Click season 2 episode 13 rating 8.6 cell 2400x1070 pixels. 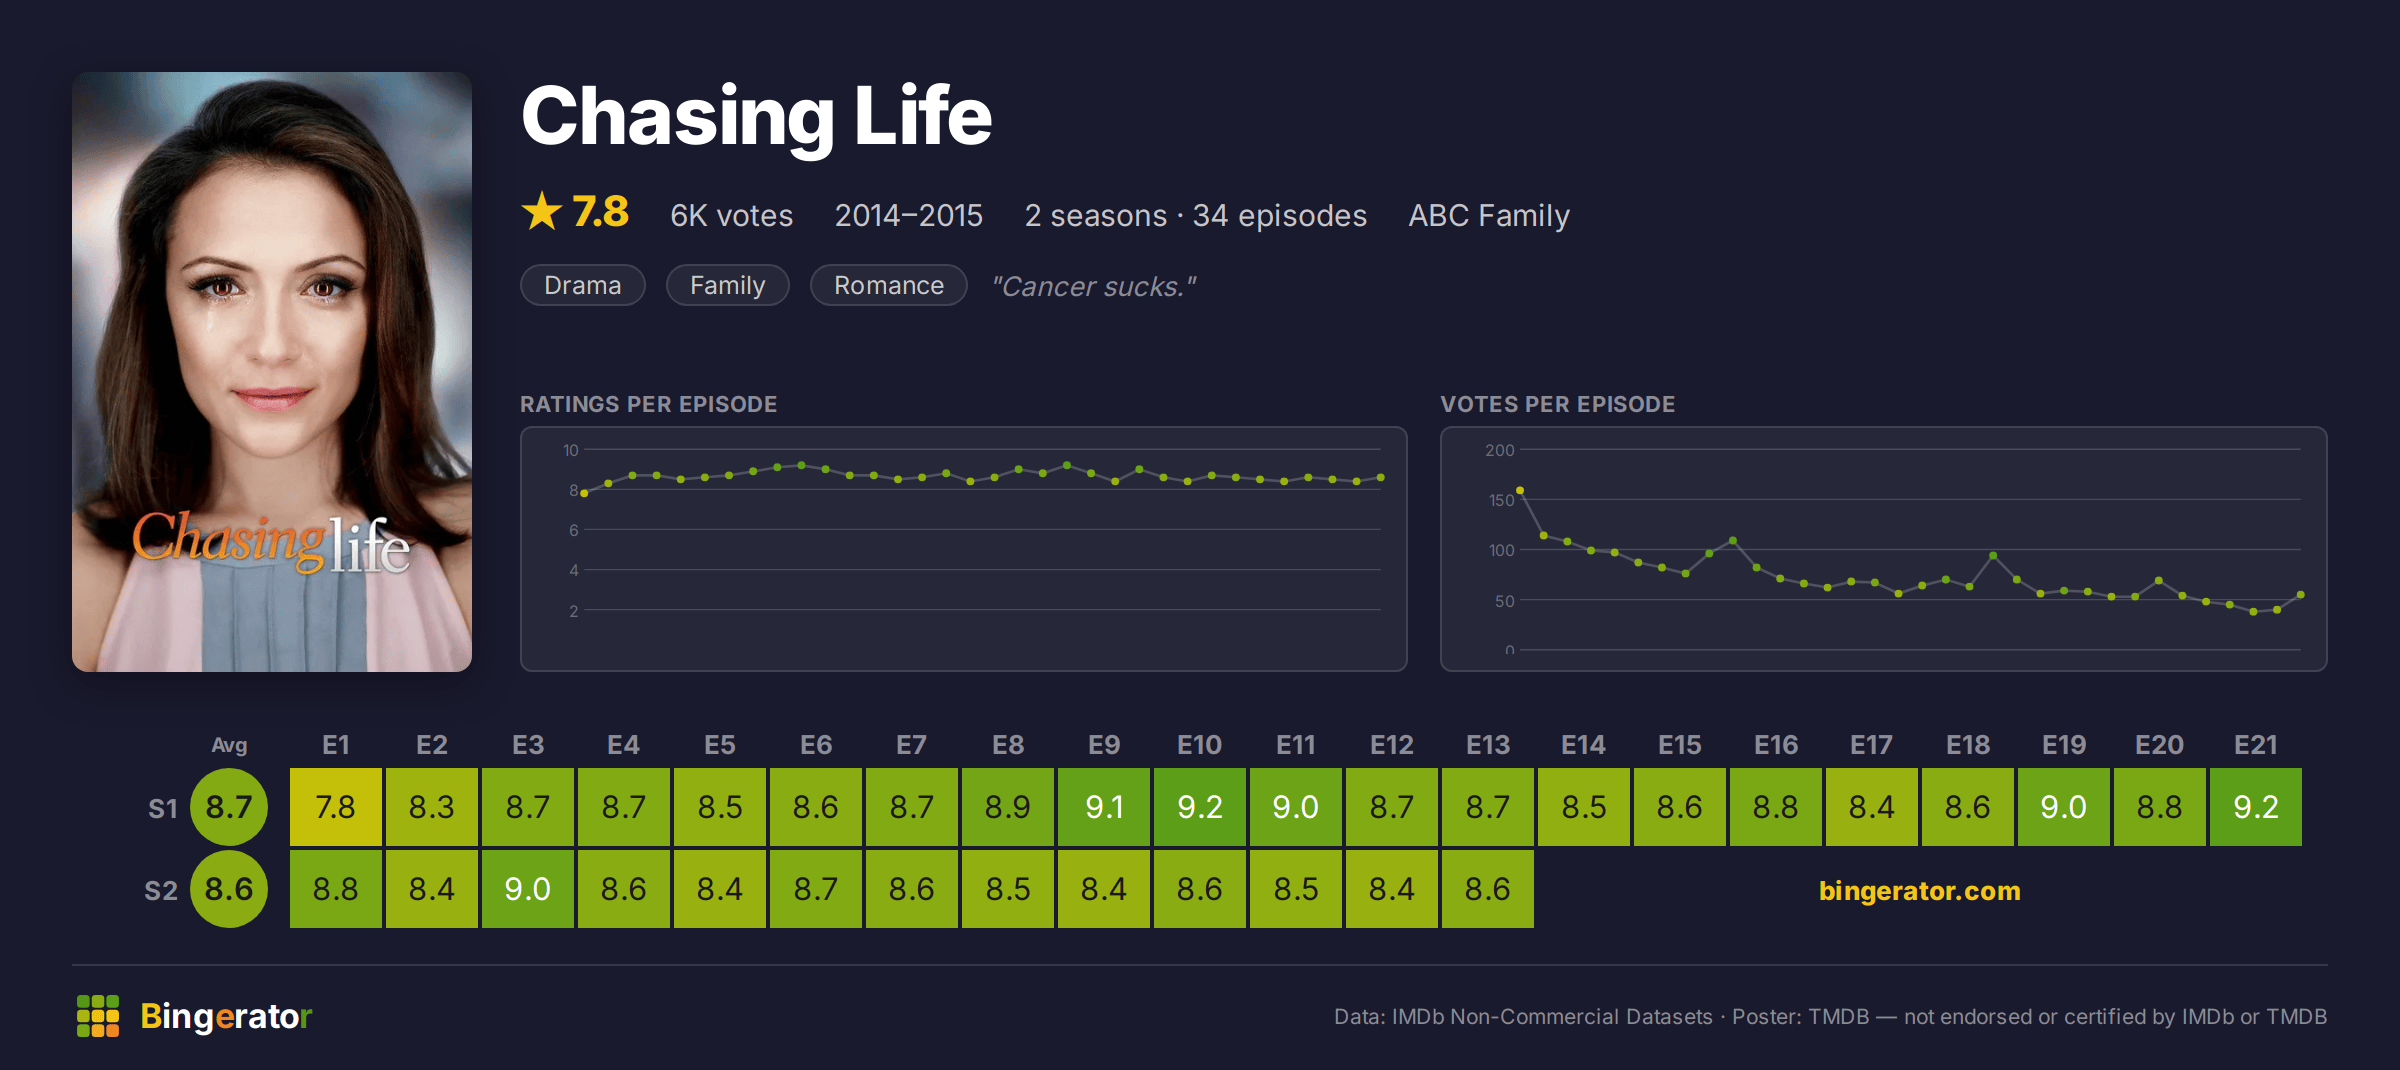[1488, 889]
